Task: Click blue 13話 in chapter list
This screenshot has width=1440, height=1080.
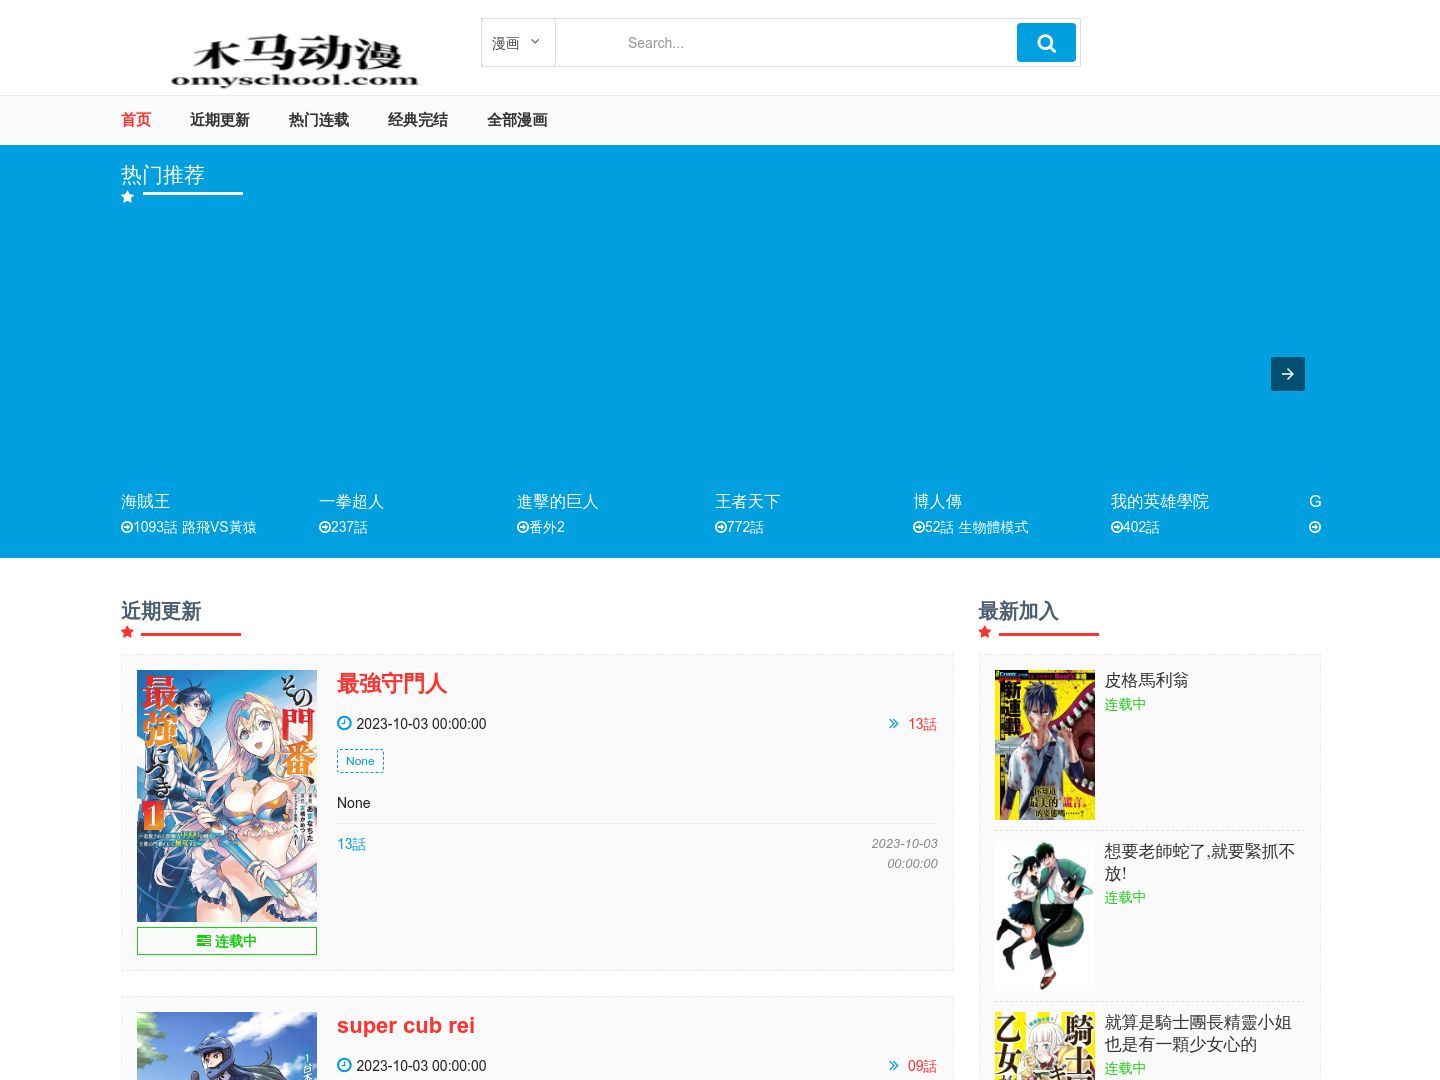Action: 351,844
